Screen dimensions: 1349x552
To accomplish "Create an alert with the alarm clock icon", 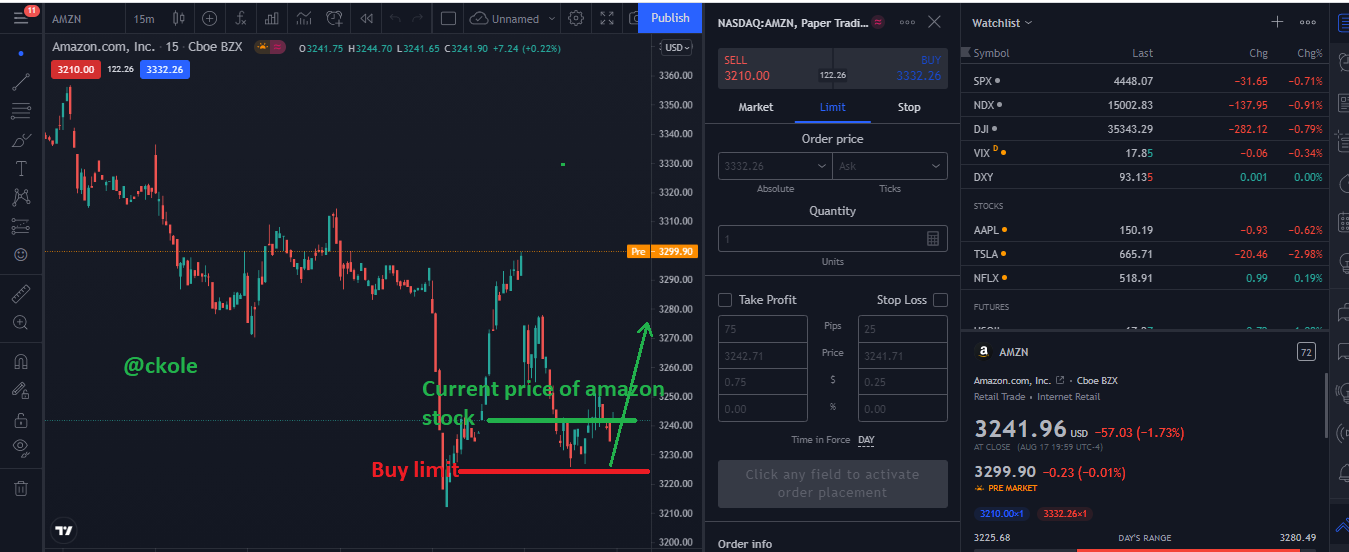I will click(335, 18).
